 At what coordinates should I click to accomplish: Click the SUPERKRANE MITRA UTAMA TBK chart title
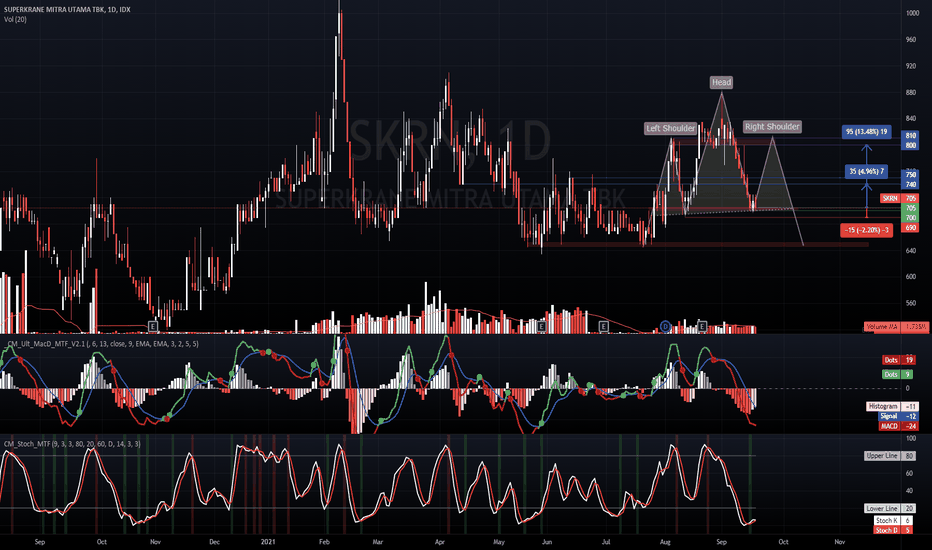[x=67, y=10]
